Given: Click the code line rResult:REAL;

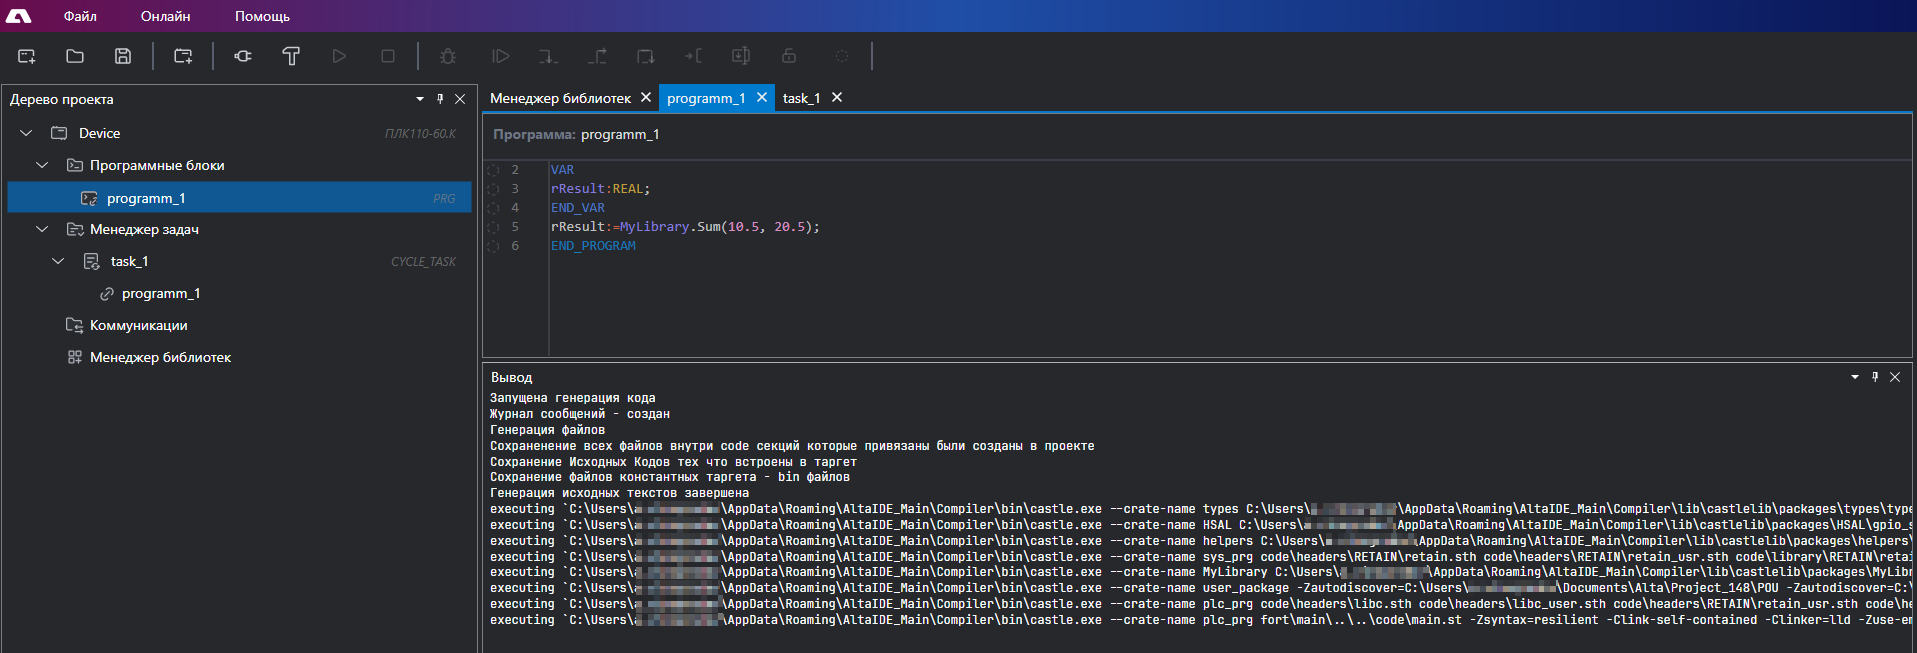Looking at the screenshot, I should pyautogui.click(x=600, y=189).
